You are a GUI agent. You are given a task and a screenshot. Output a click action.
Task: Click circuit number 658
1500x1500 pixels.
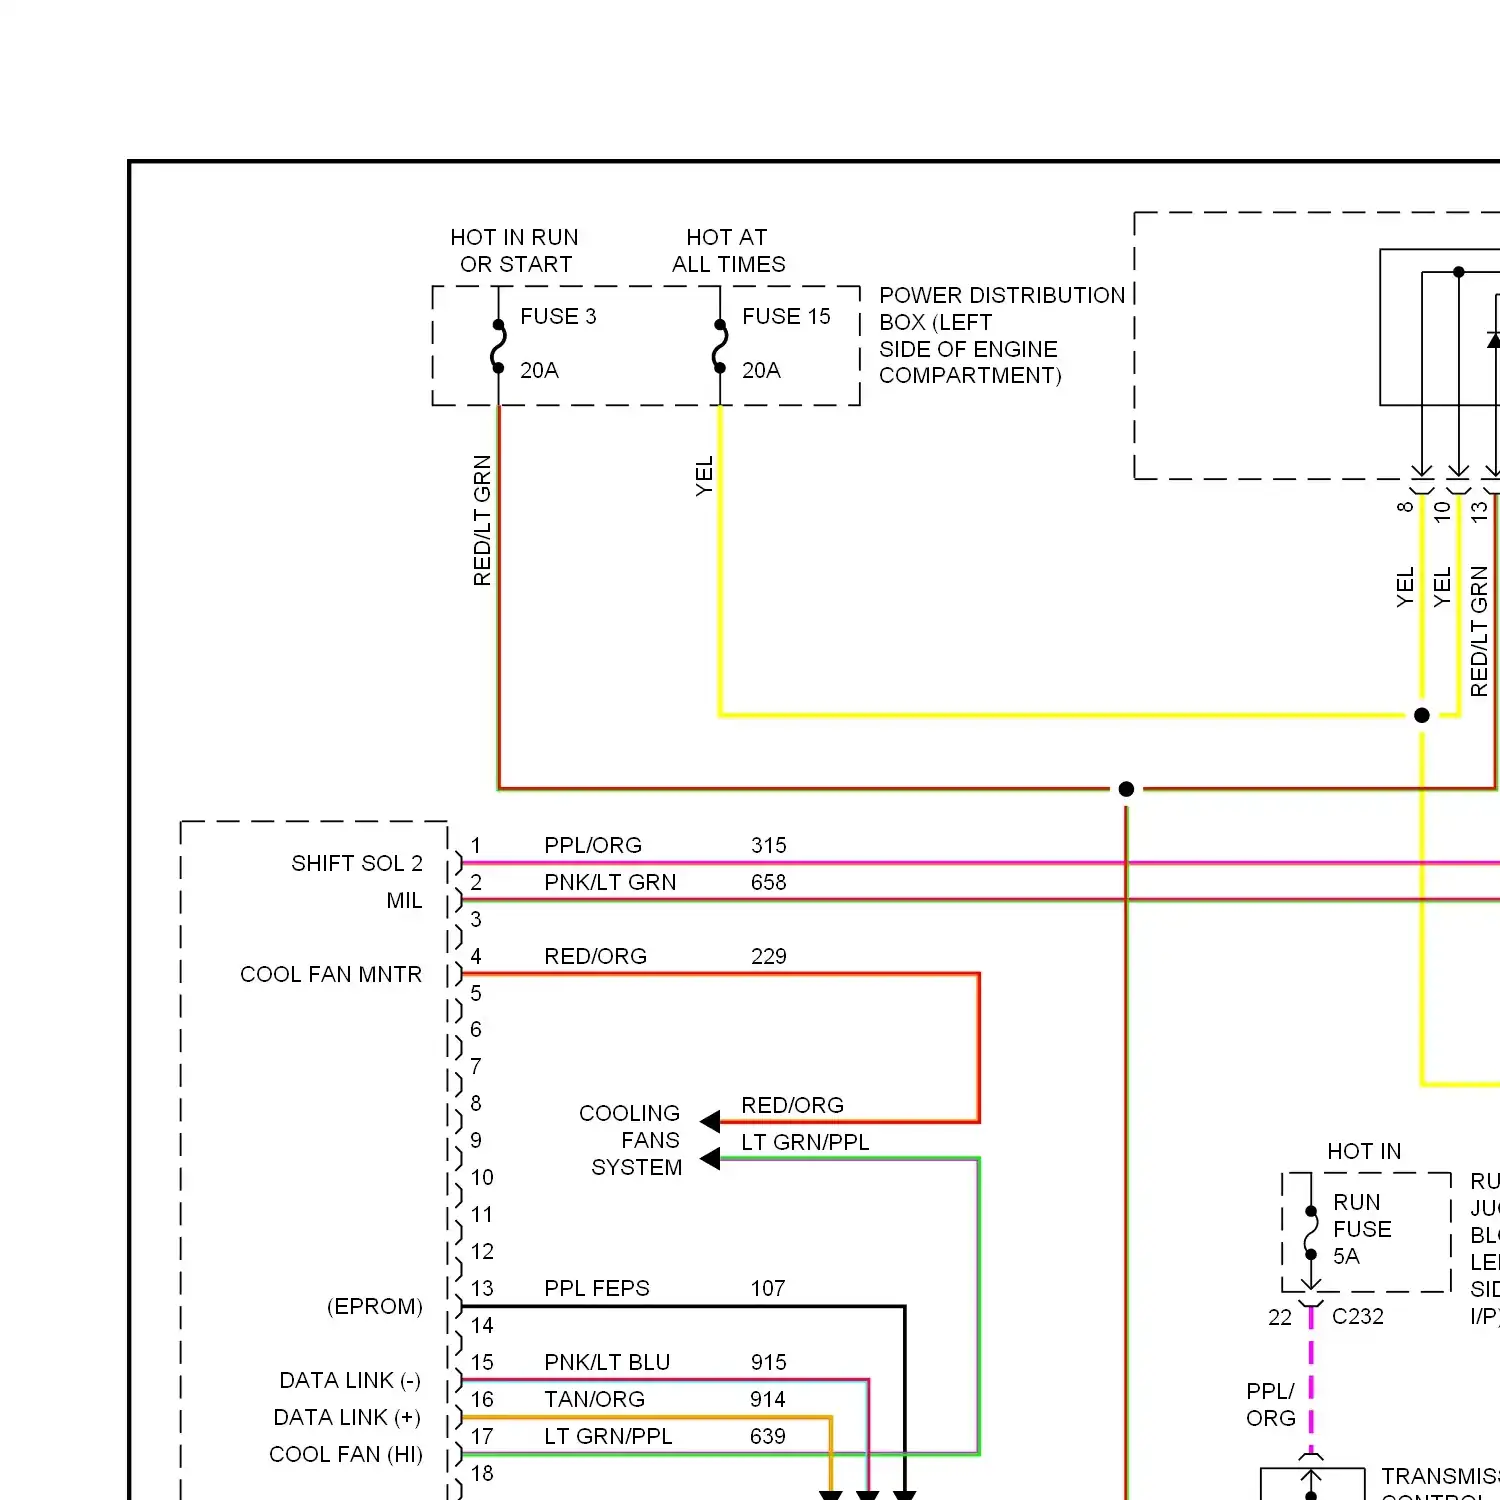769,883
